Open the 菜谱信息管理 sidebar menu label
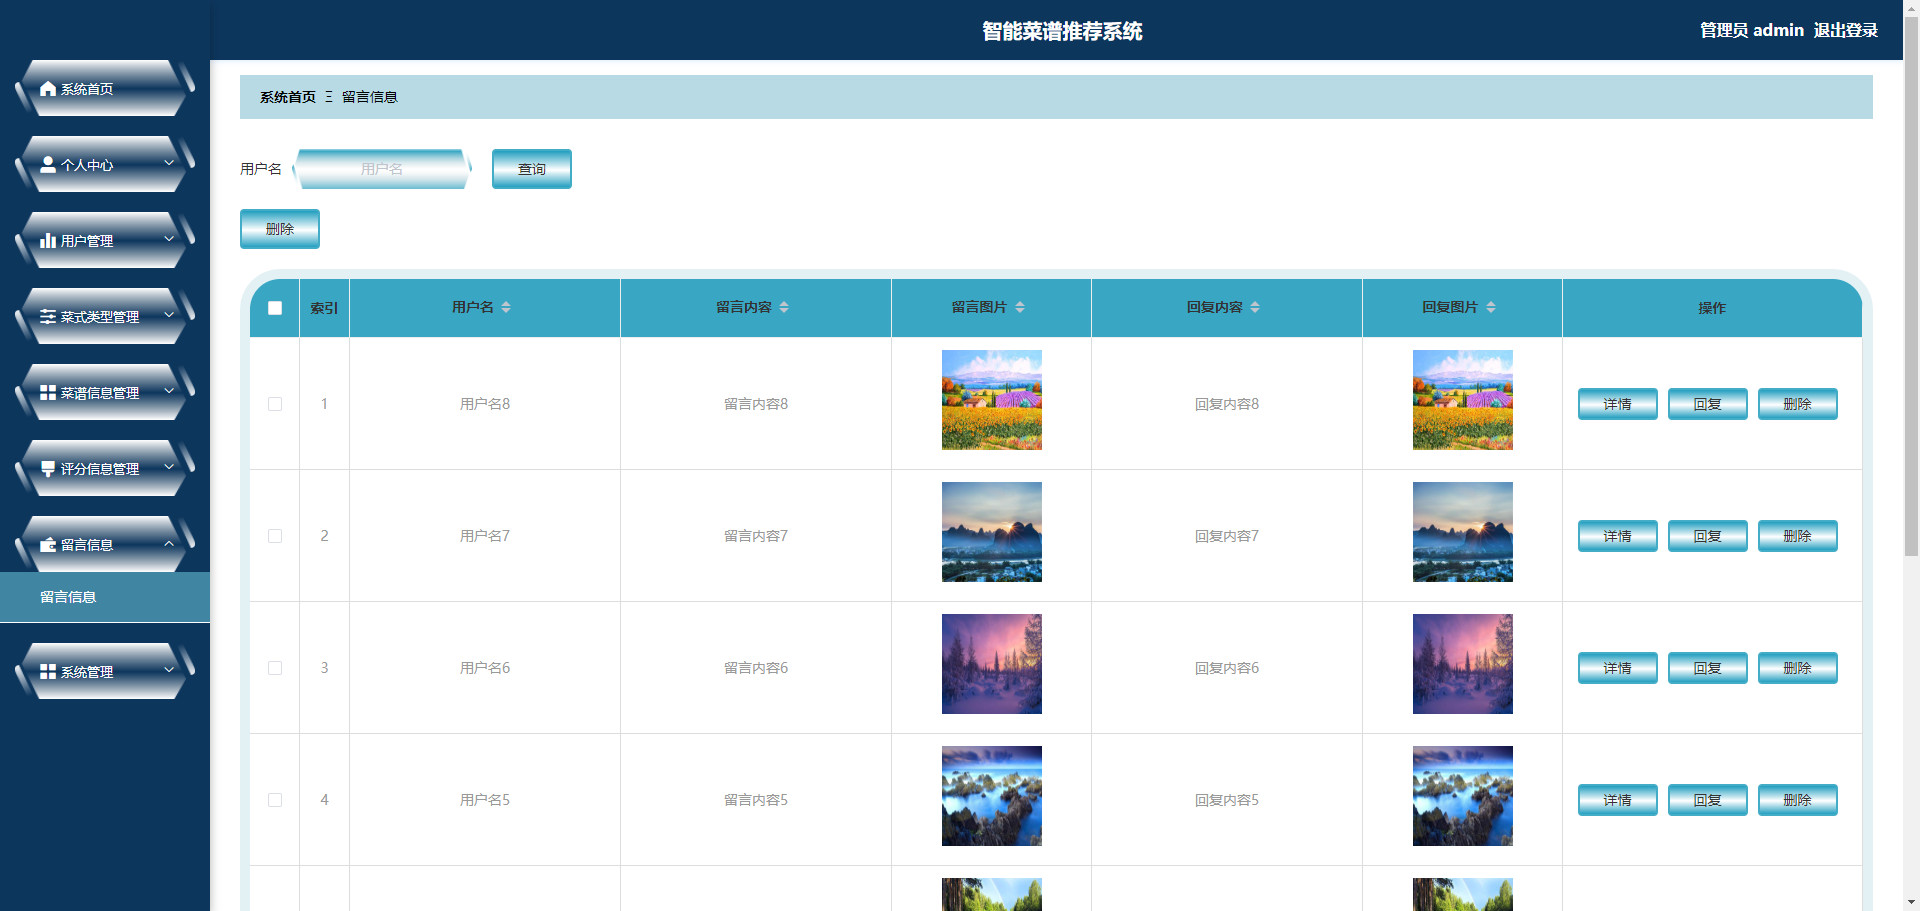 tap(100, 393)
